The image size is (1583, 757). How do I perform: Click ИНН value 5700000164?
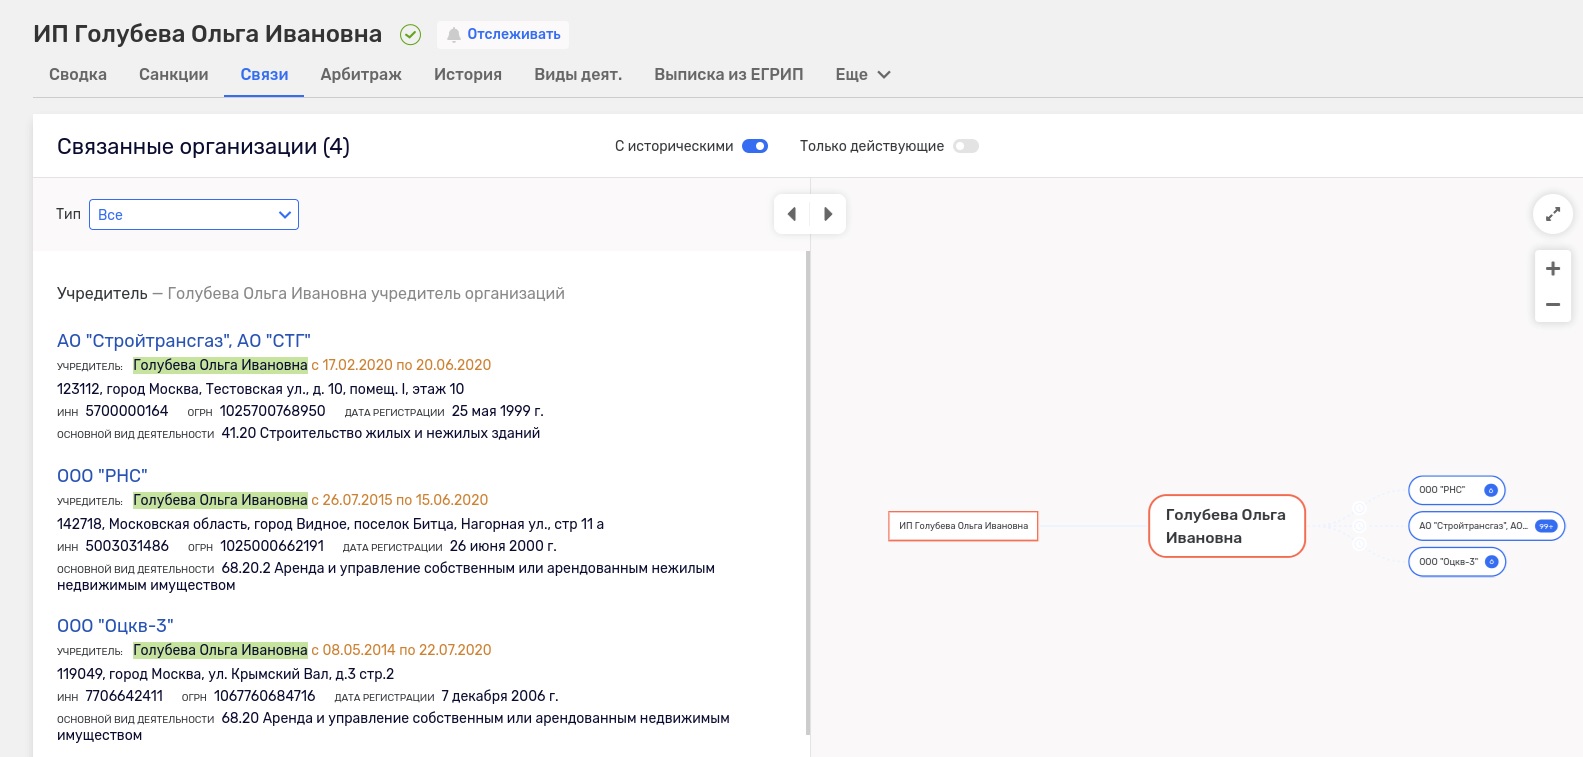click(x=127, y=411)
